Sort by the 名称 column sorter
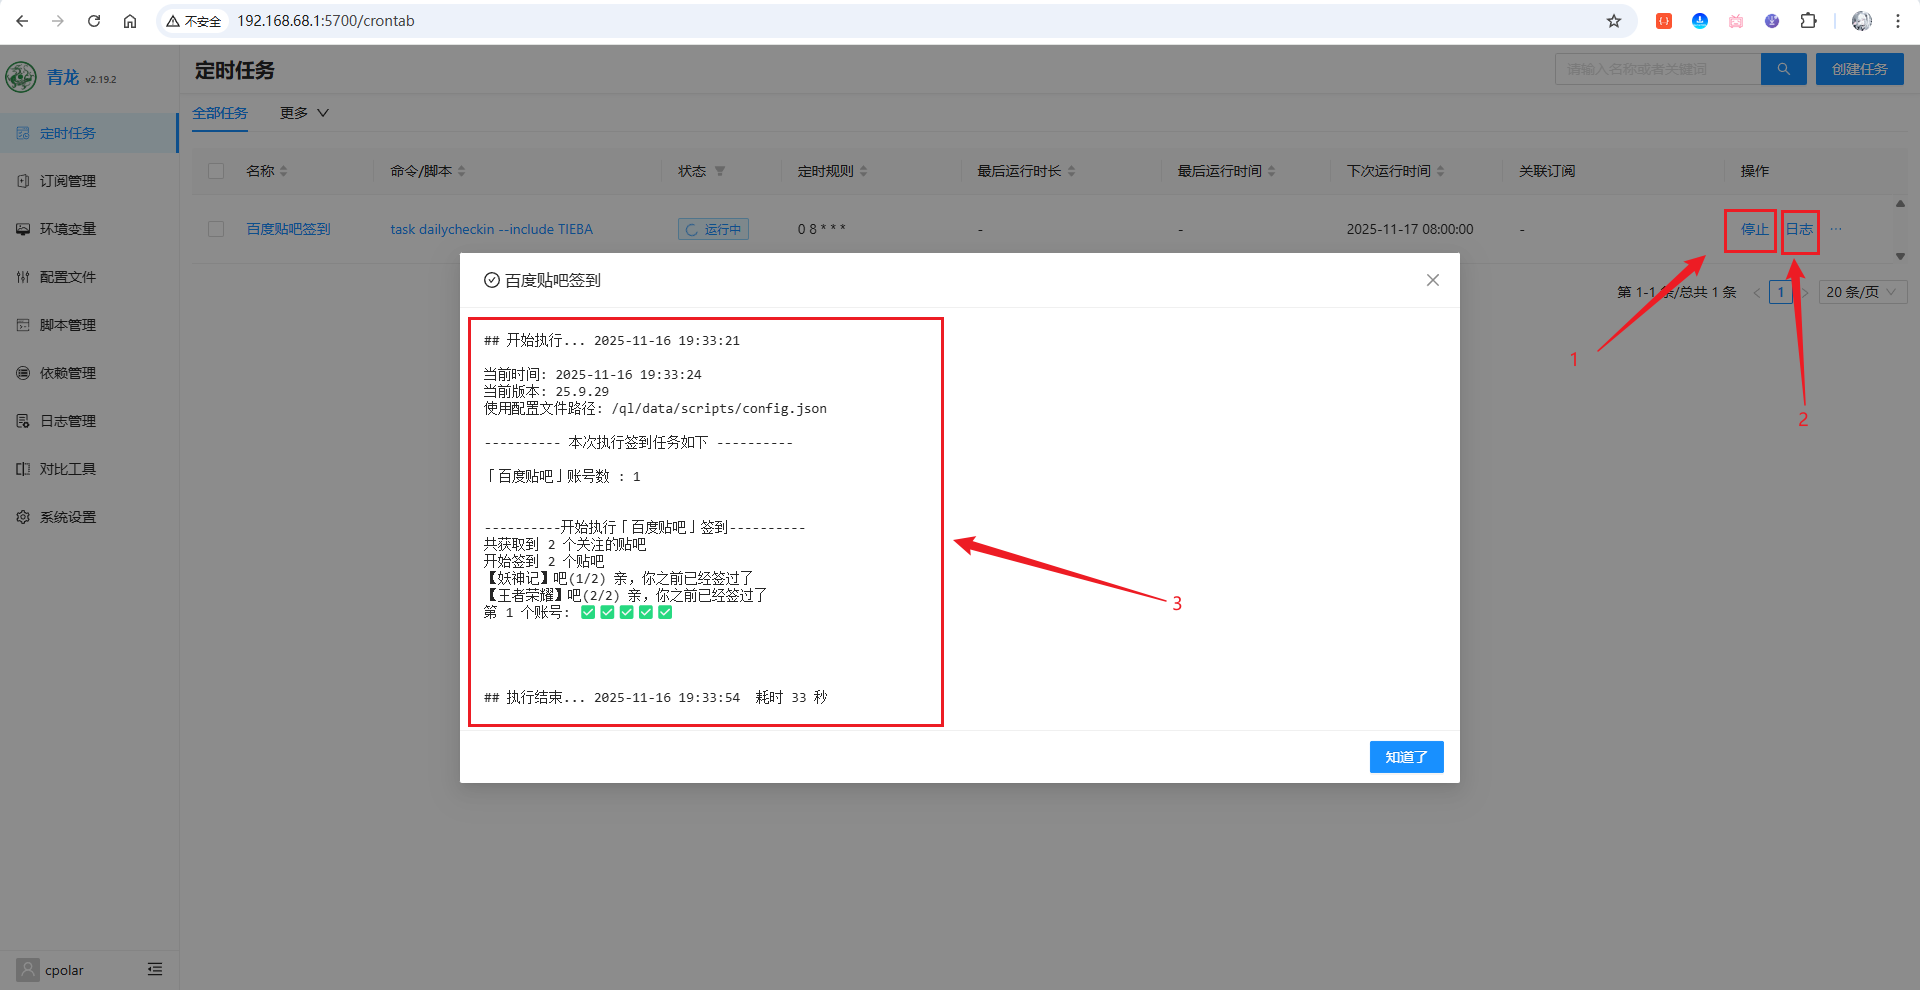Screen dimensions: 1920x990 283,171
